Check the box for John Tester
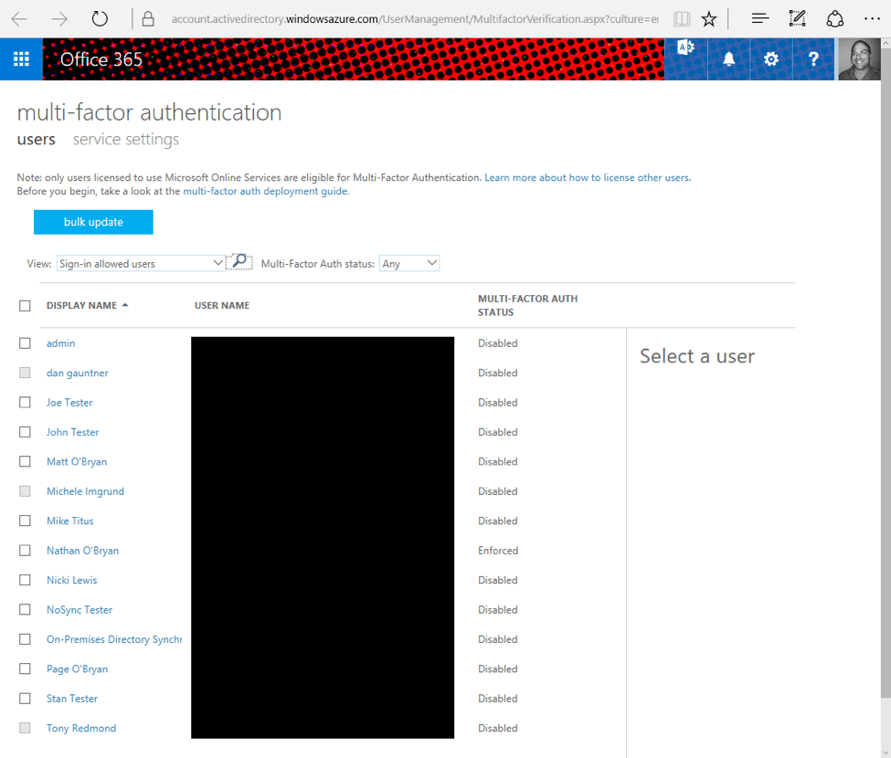The height and width of the screenshot is (758, 891). click(x=24, y=432)
